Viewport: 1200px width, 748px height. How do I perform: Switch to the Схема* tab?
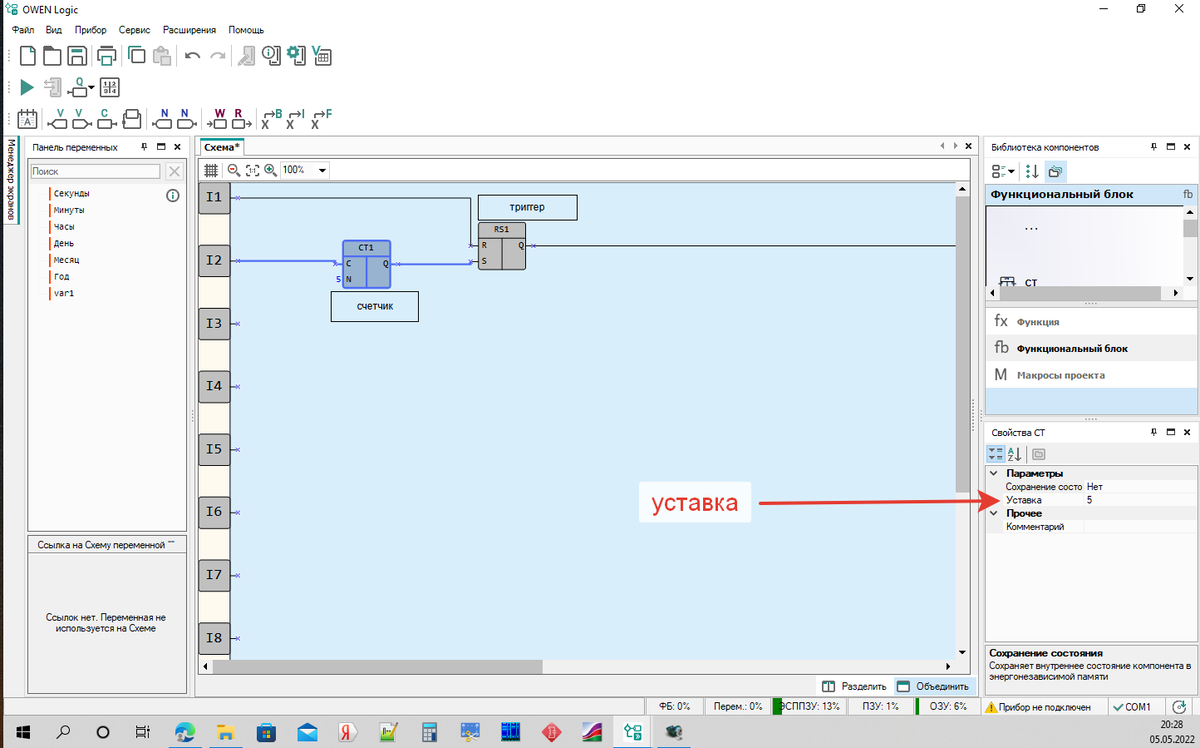(x=224, y=146)
